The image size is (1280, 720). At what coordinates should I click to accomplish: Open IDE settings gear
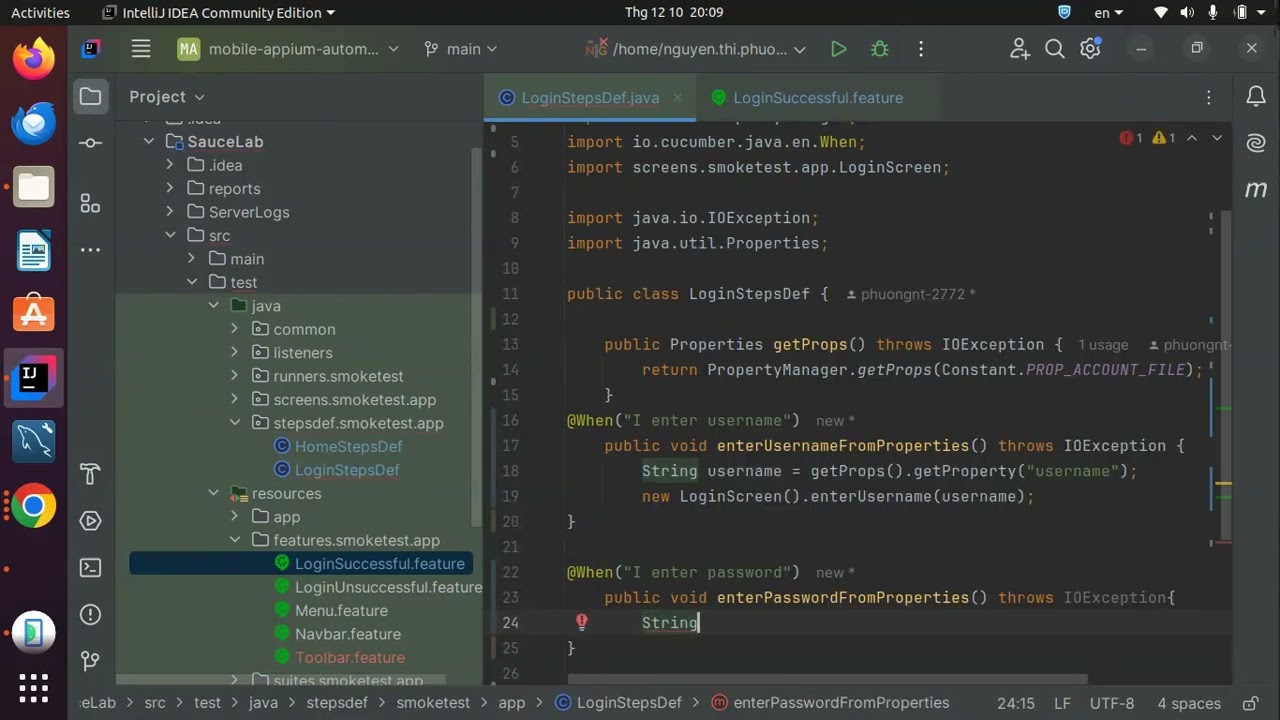pos(1090,48)
